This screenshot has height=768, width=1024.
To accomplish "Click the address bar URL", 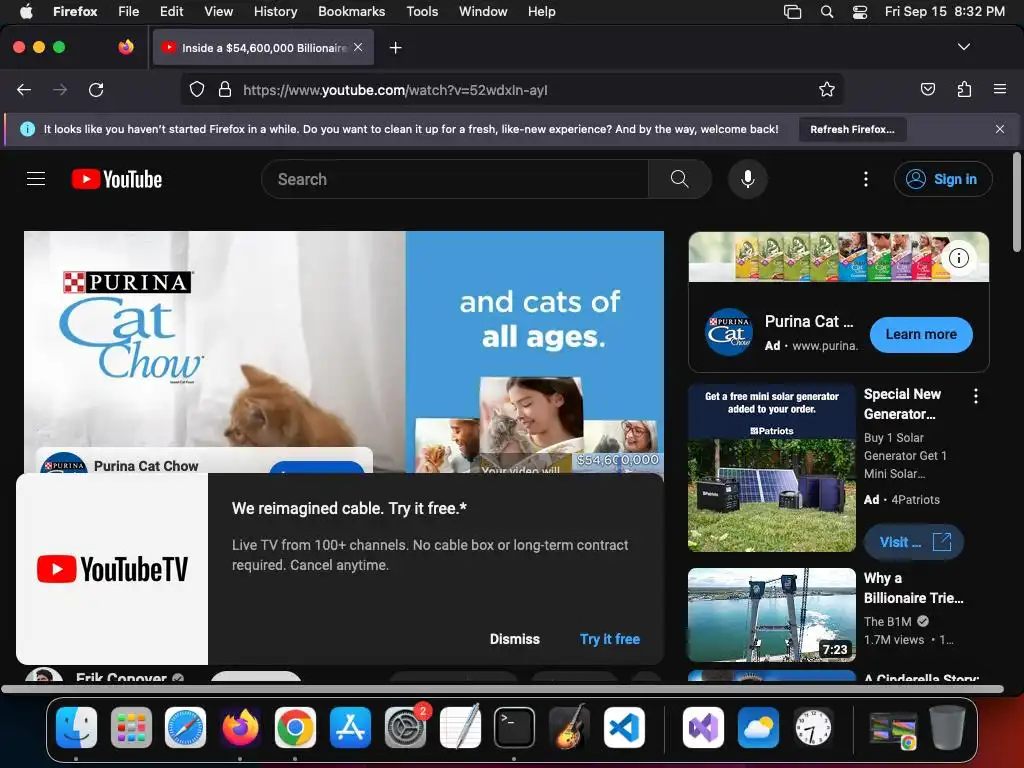I will [x=395, y=90].
